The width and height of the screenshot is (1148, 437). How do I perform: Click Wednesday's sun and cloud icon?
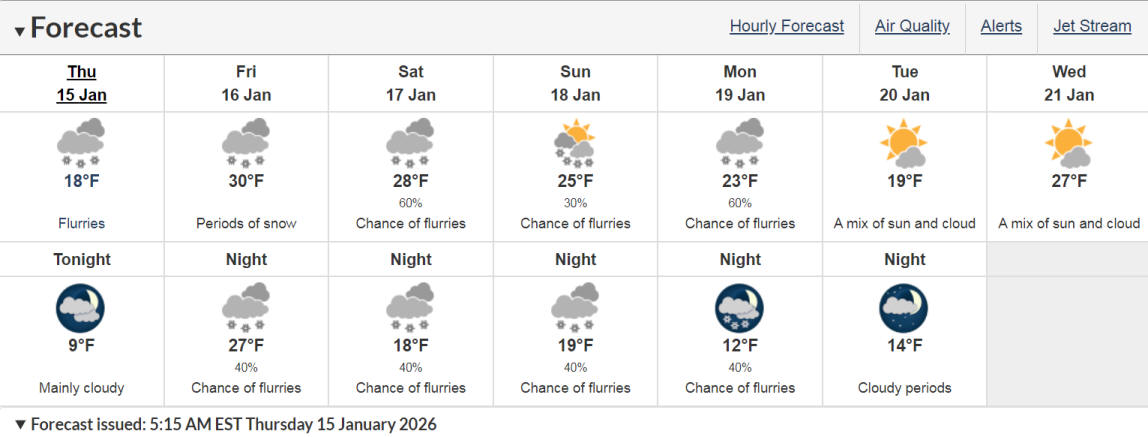1068,143
